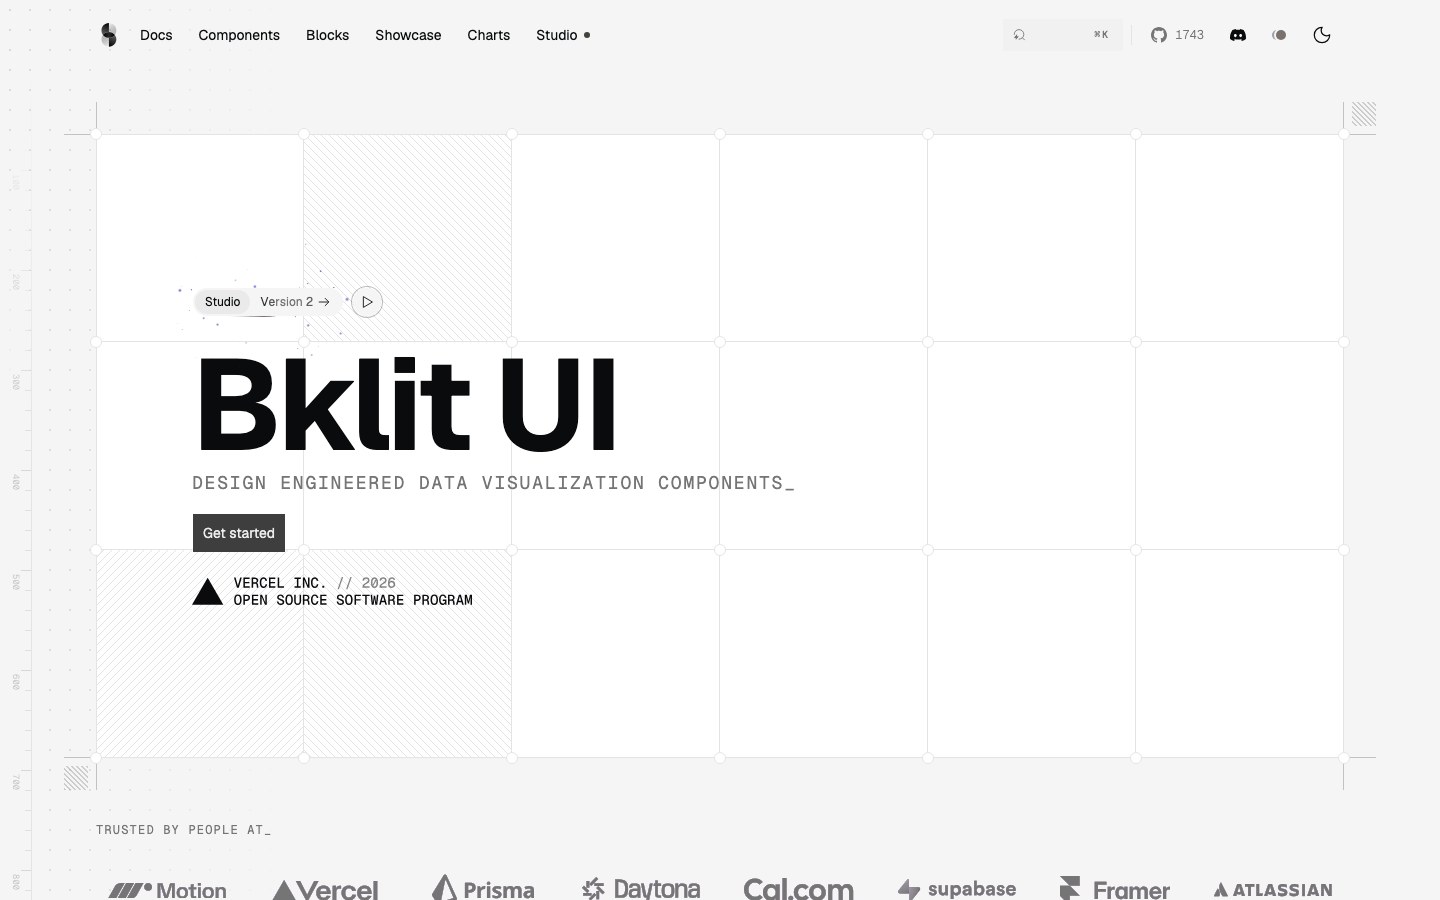
Task: Open Charts from the top navigation
Action: point(489,35)
